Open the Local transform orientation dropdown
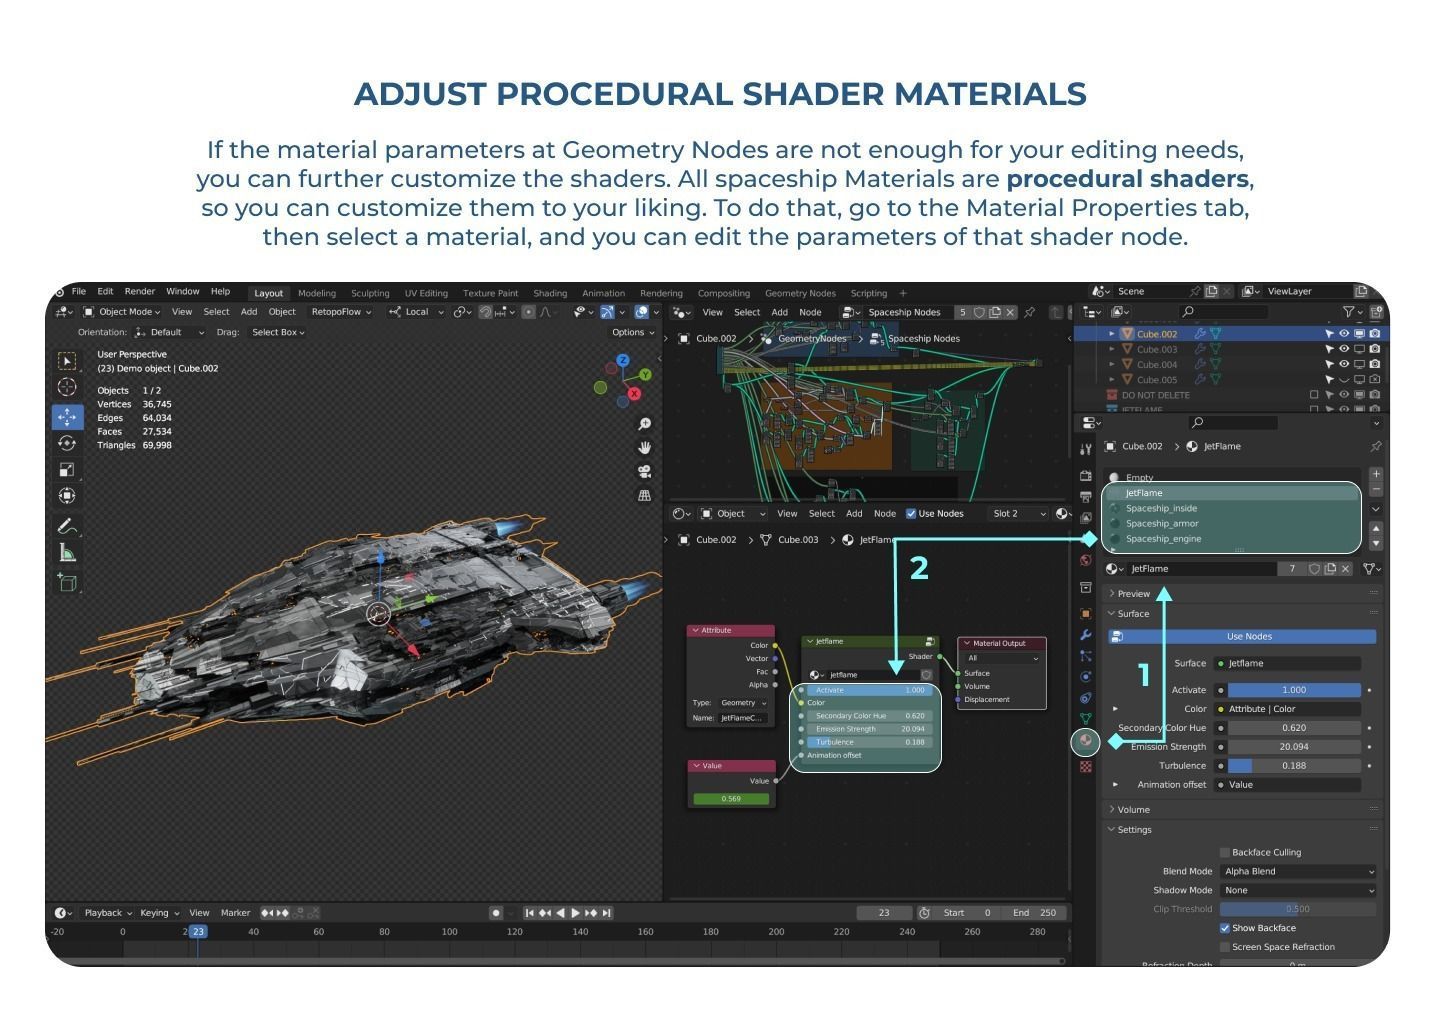This screenshot has width=1440, height=1024. pos(417,312)
